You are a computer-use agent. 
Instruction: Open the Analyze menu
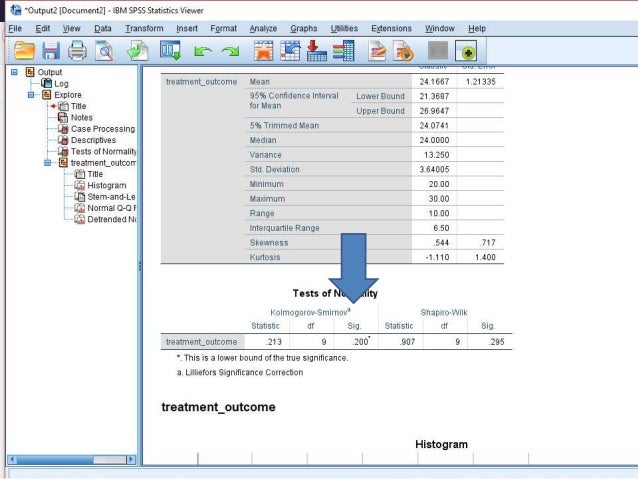click(263, 28)
